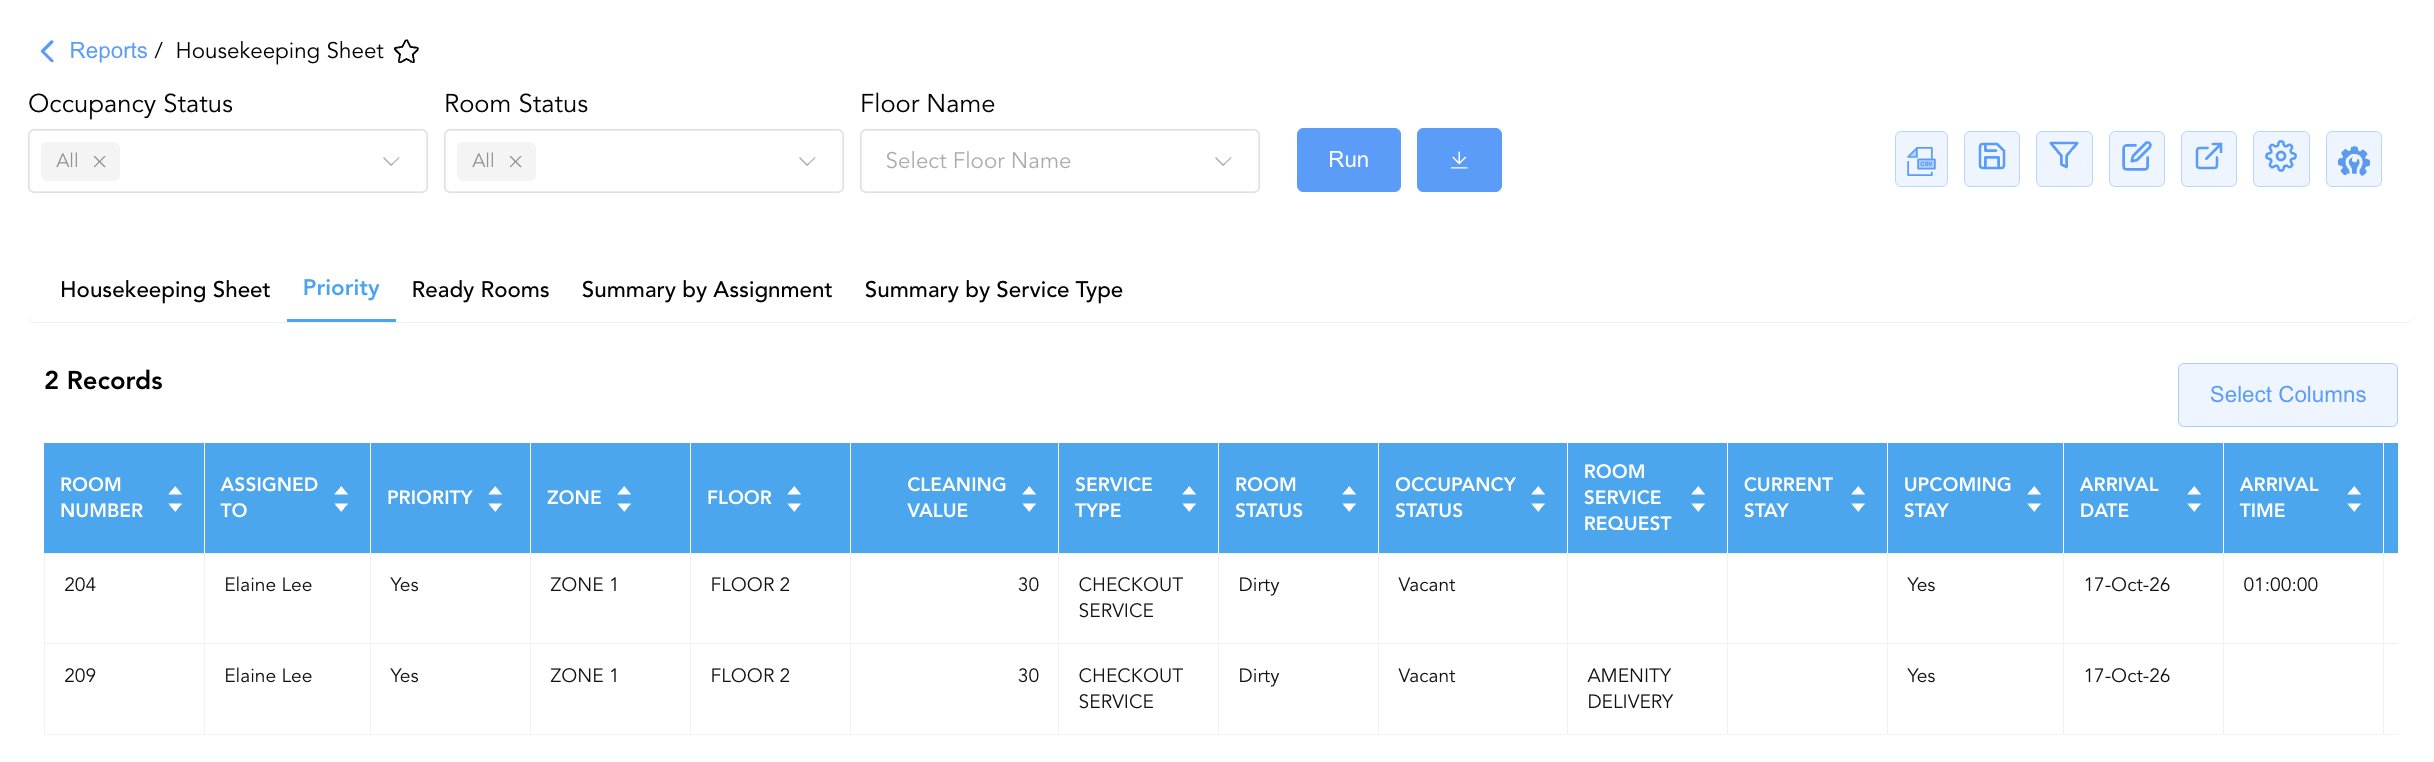This screenshot has height=762, width=2434.
Task: Click the back chevron beside Reports
Action: (47, 51)
